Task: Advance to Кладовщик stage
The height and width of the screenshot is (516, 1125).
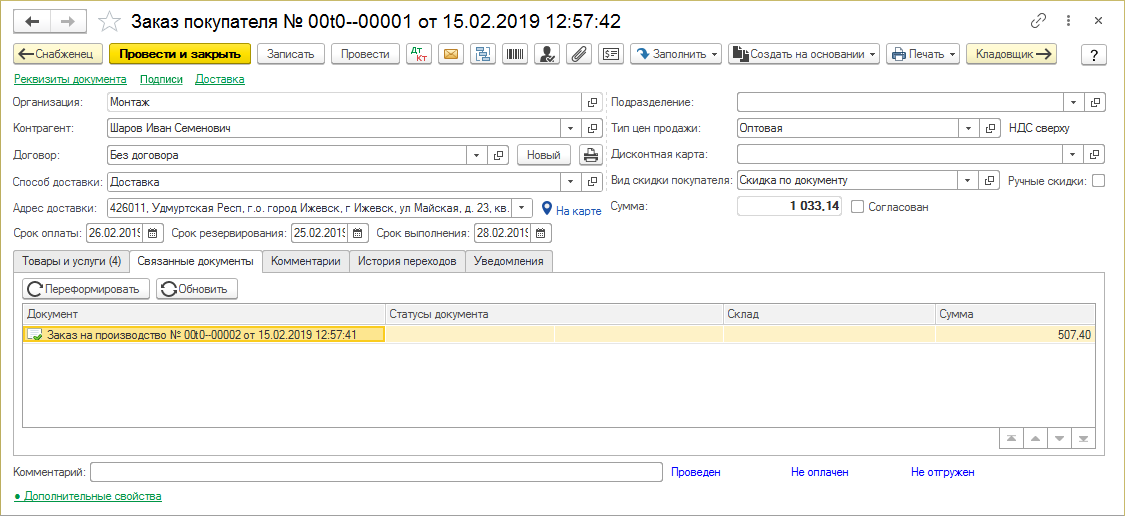Action: 1012,54
